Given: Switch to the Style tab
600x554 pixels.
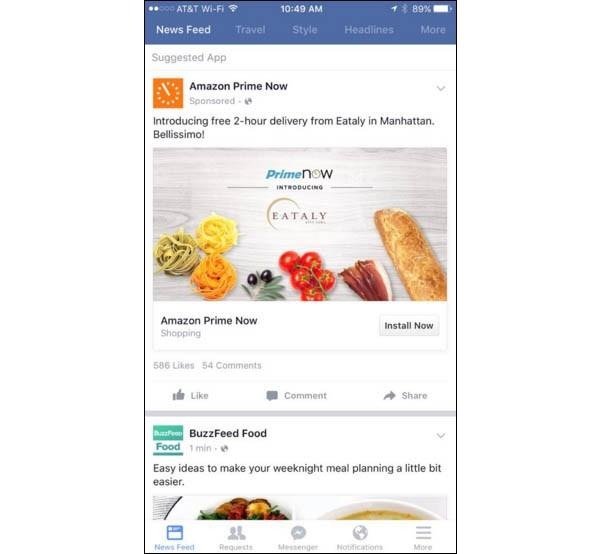Looking at the screenshot, I should 305,29.
